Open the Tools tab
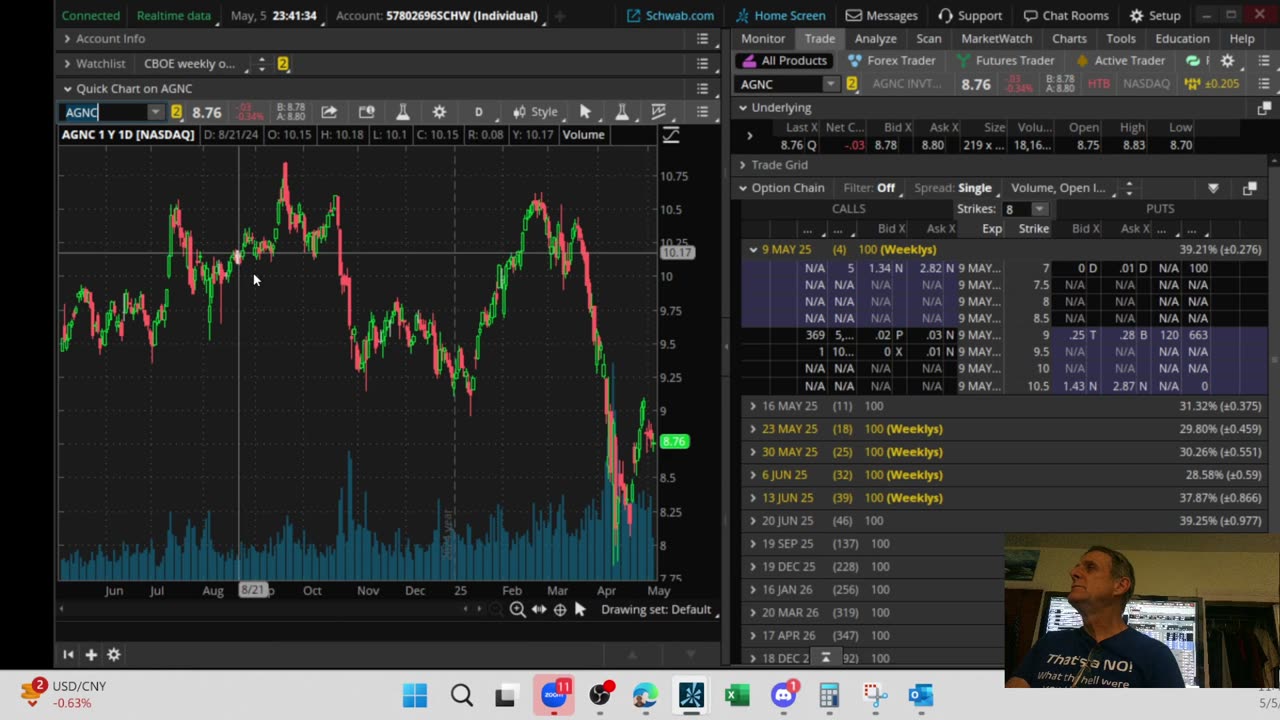The width and height of the screenshot is (1280, 720). point(1121,39)
